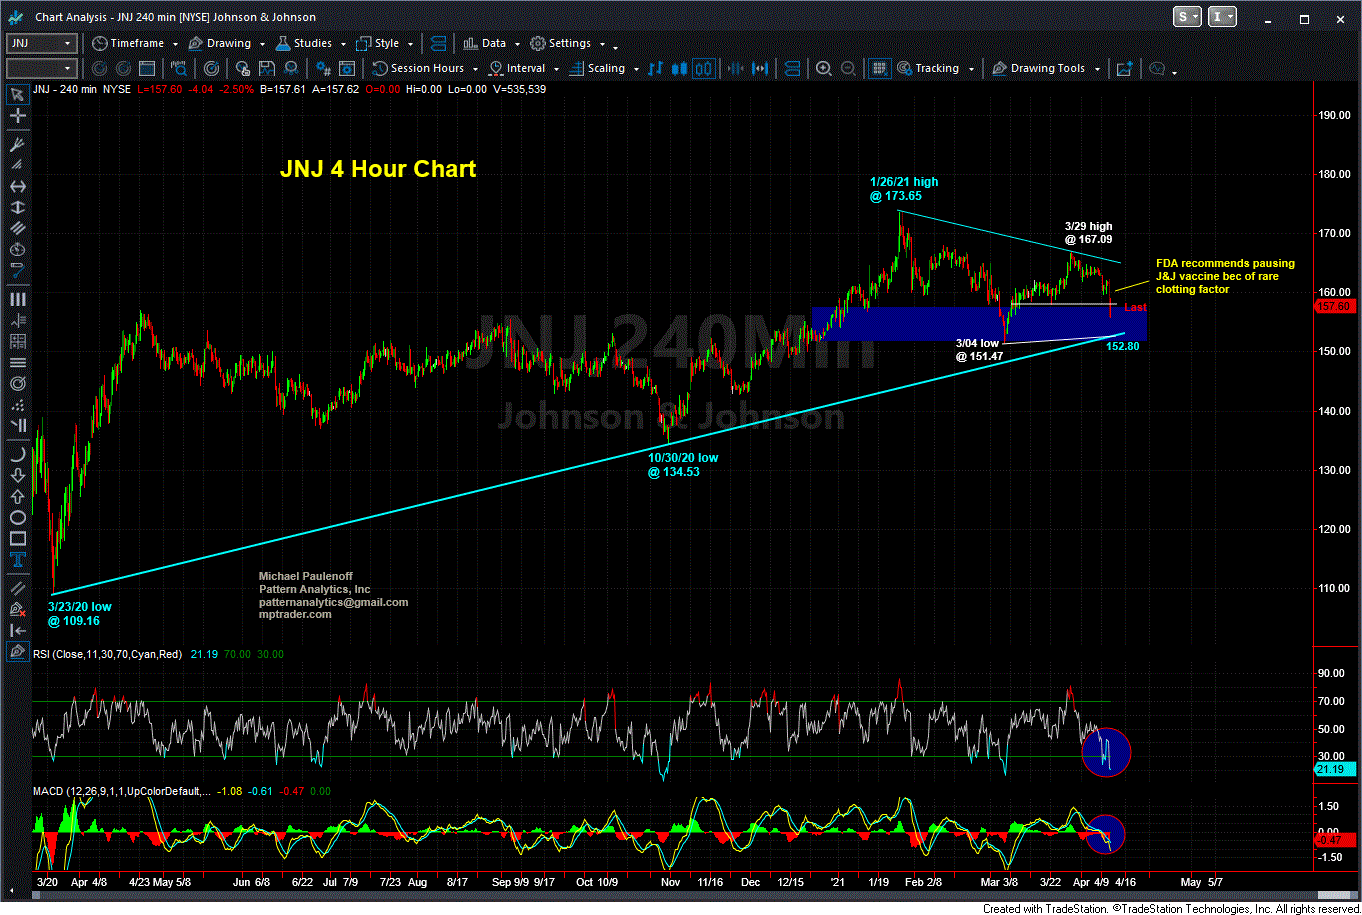Expand the Drawing dropdown arrow
Screen dimensions: 1362x915
coord(263,44)
